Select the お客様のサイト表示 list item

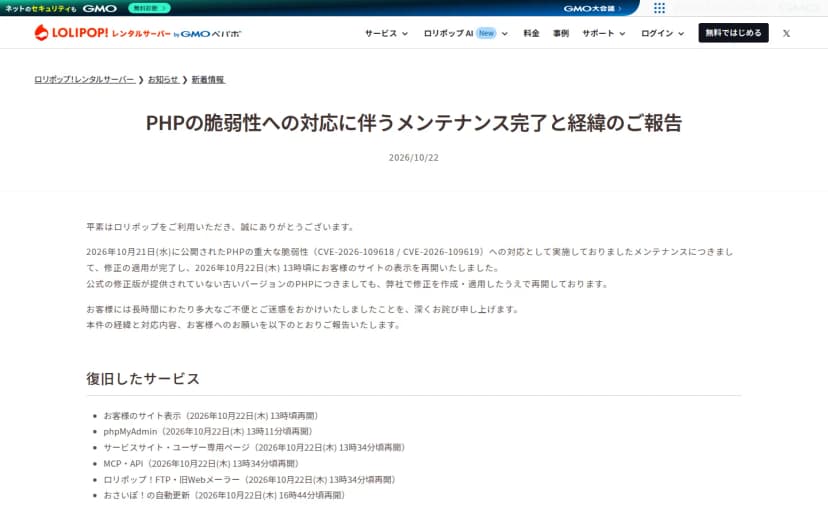tap(211, 416)
